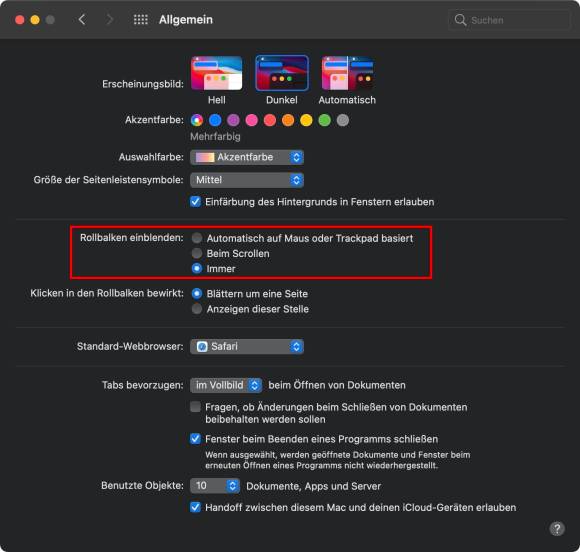Viewport: 580px width, 552px height.
Task: Select Beim Scrollen radio button
Action: point(197,253)
